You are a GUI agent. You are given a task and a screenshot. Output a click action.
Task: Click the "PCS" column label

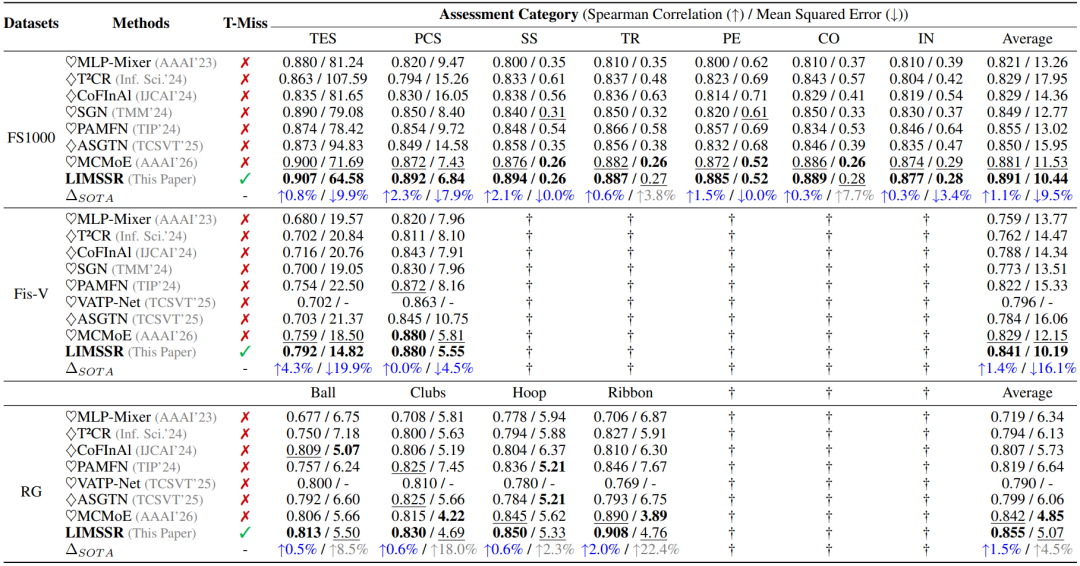(x=428, y=39)
